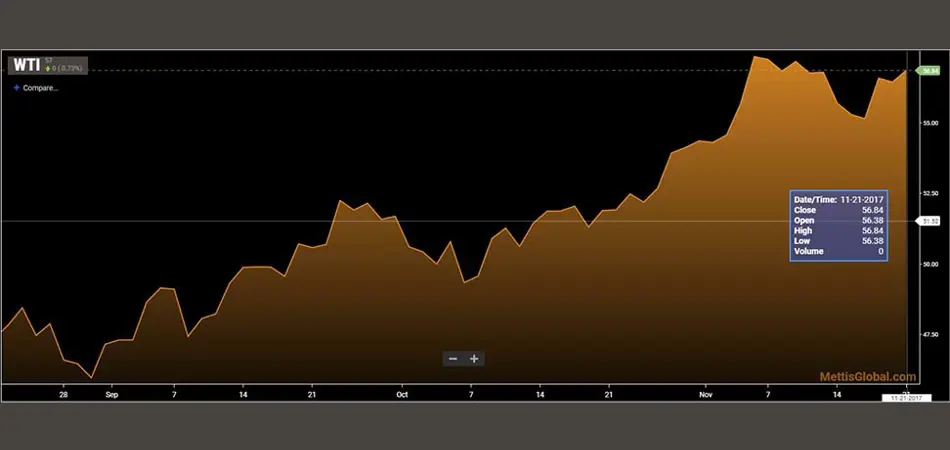Image resolution: width=950 pixels, height=450 pixels.
Task: Select the WTI symbol label
Action: click(25, 65)
